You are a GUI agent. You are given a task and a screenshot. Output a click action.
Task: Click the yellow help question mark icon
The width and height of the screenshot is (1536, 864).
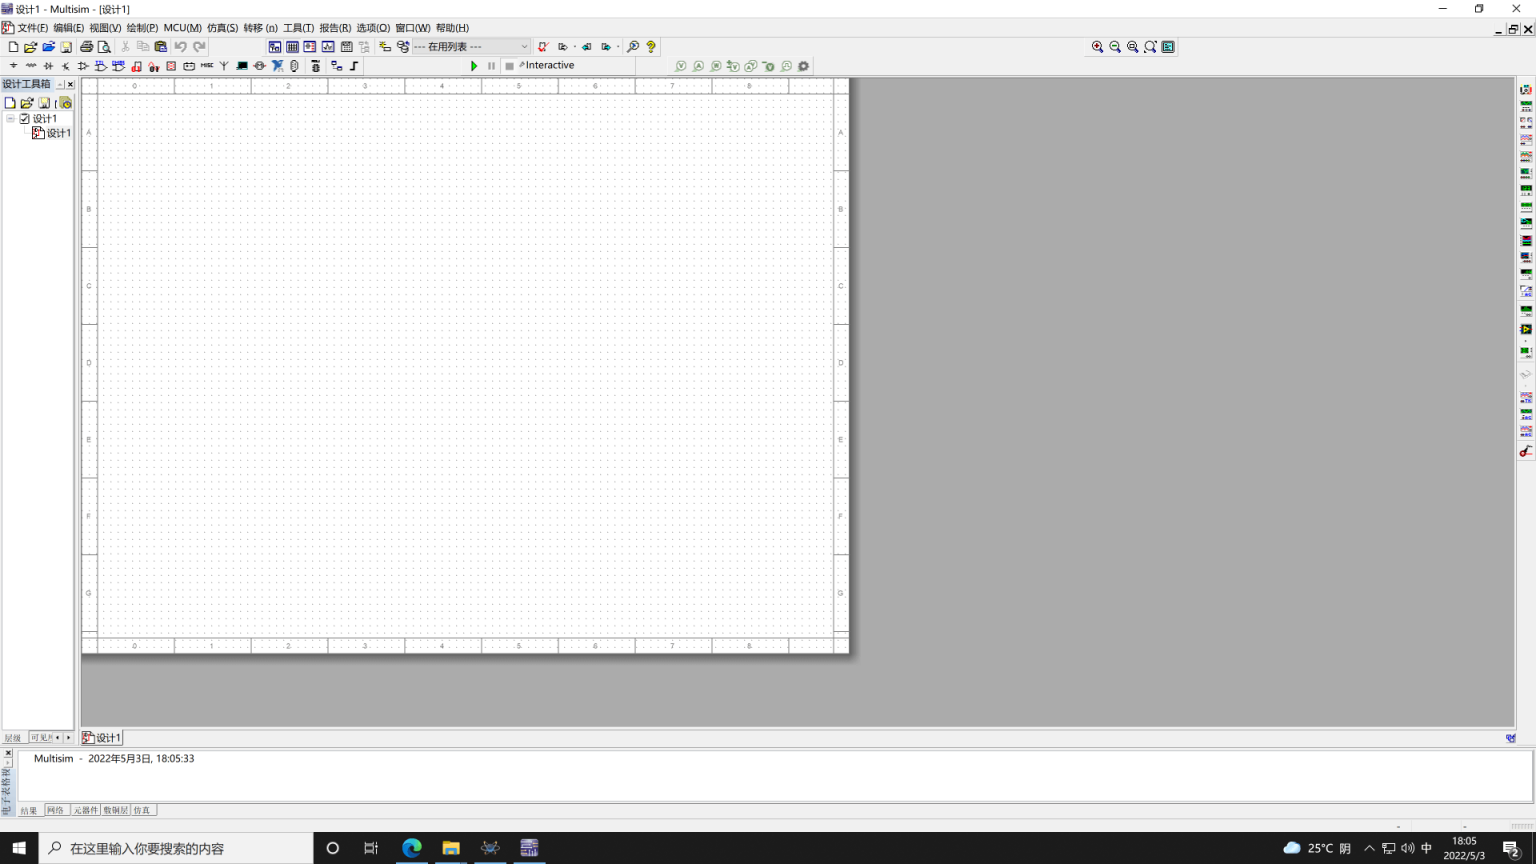(x=651, y=47)
